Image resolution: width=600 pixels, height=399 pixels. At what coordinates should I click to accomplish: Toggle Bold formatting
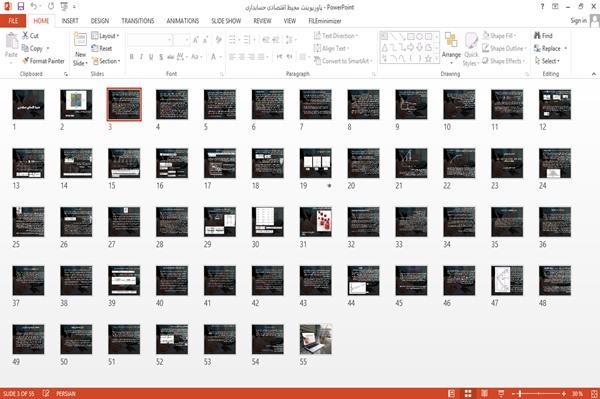(x=132, y=57)
